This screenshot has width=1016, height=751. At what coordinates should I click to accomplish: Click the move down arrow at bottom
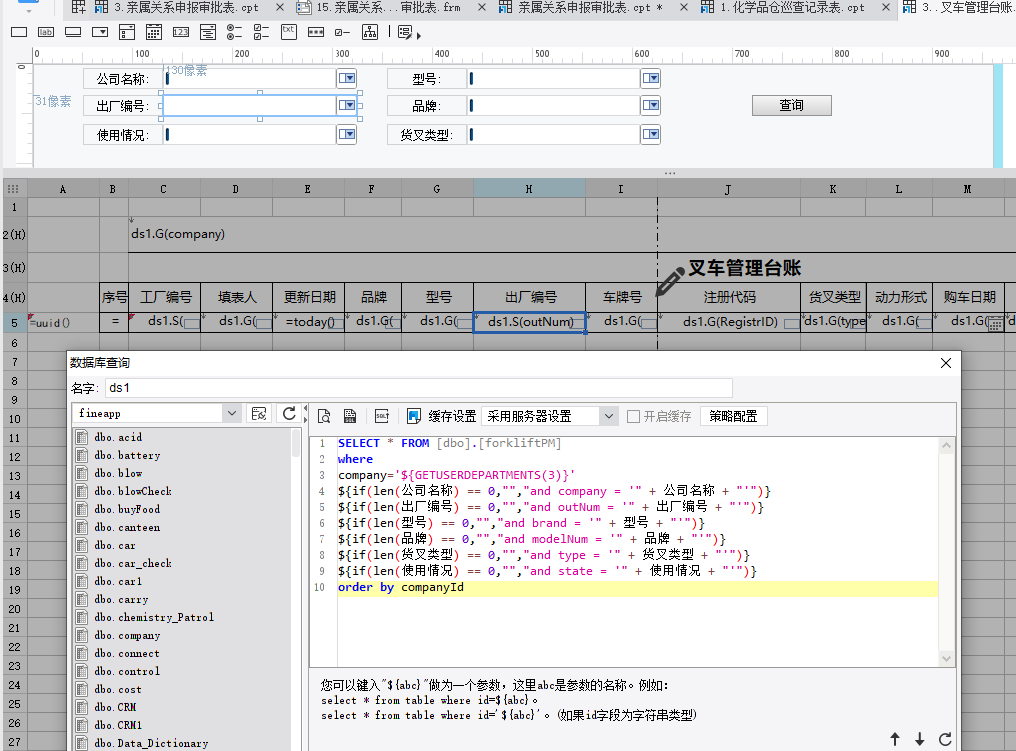(x=919, y=739)
